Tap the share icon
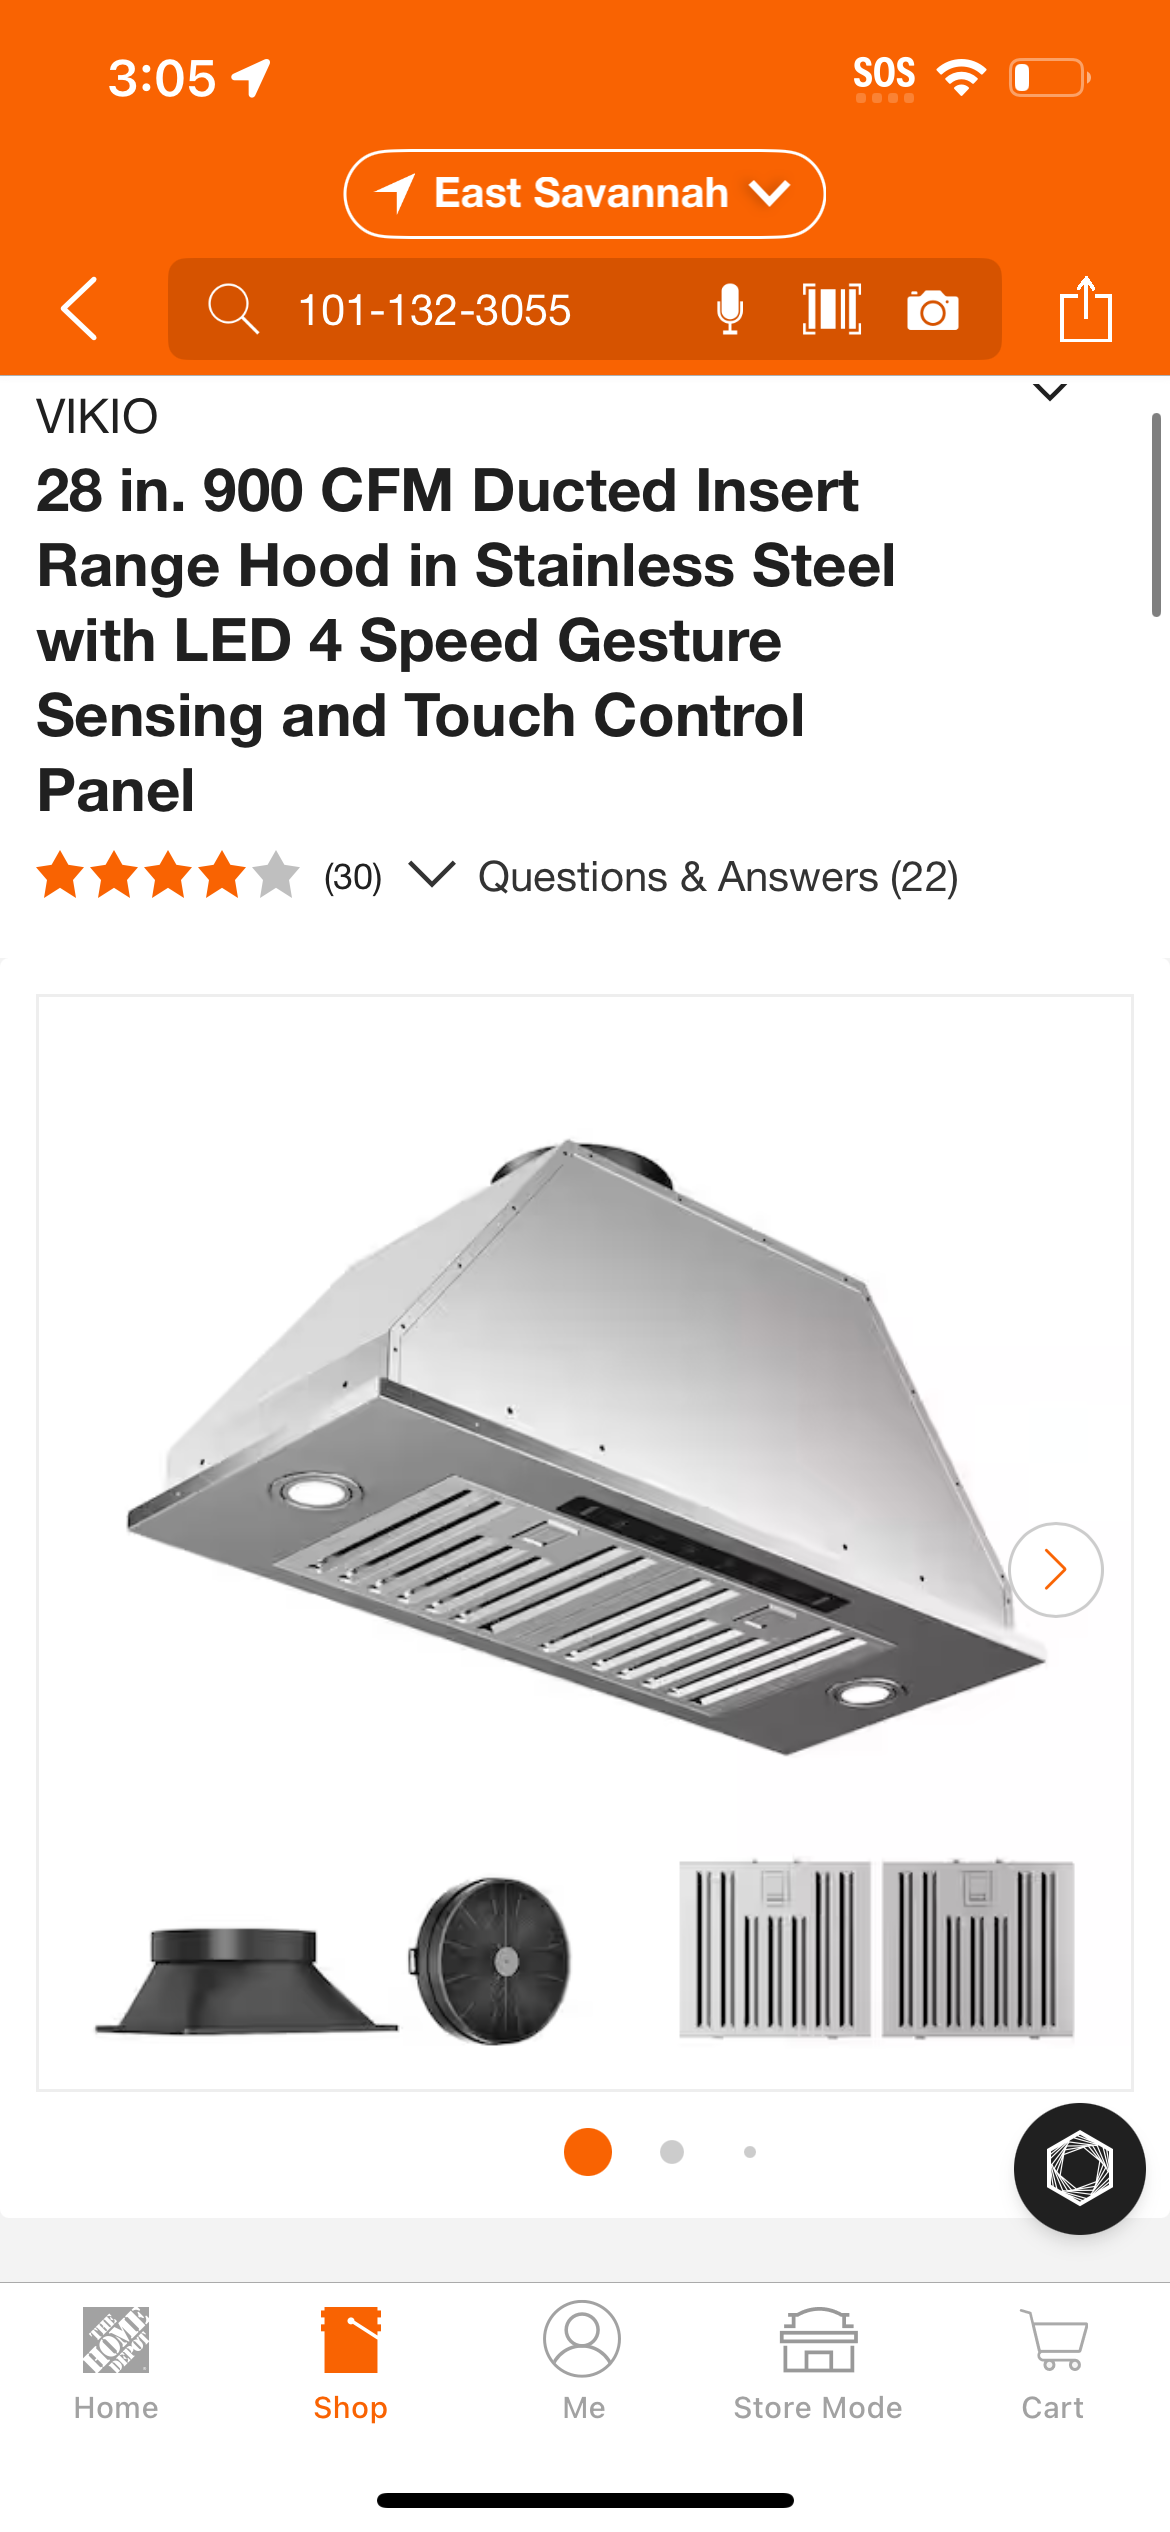This screenshot has width=1170, height=2532. pos(1085,309)
